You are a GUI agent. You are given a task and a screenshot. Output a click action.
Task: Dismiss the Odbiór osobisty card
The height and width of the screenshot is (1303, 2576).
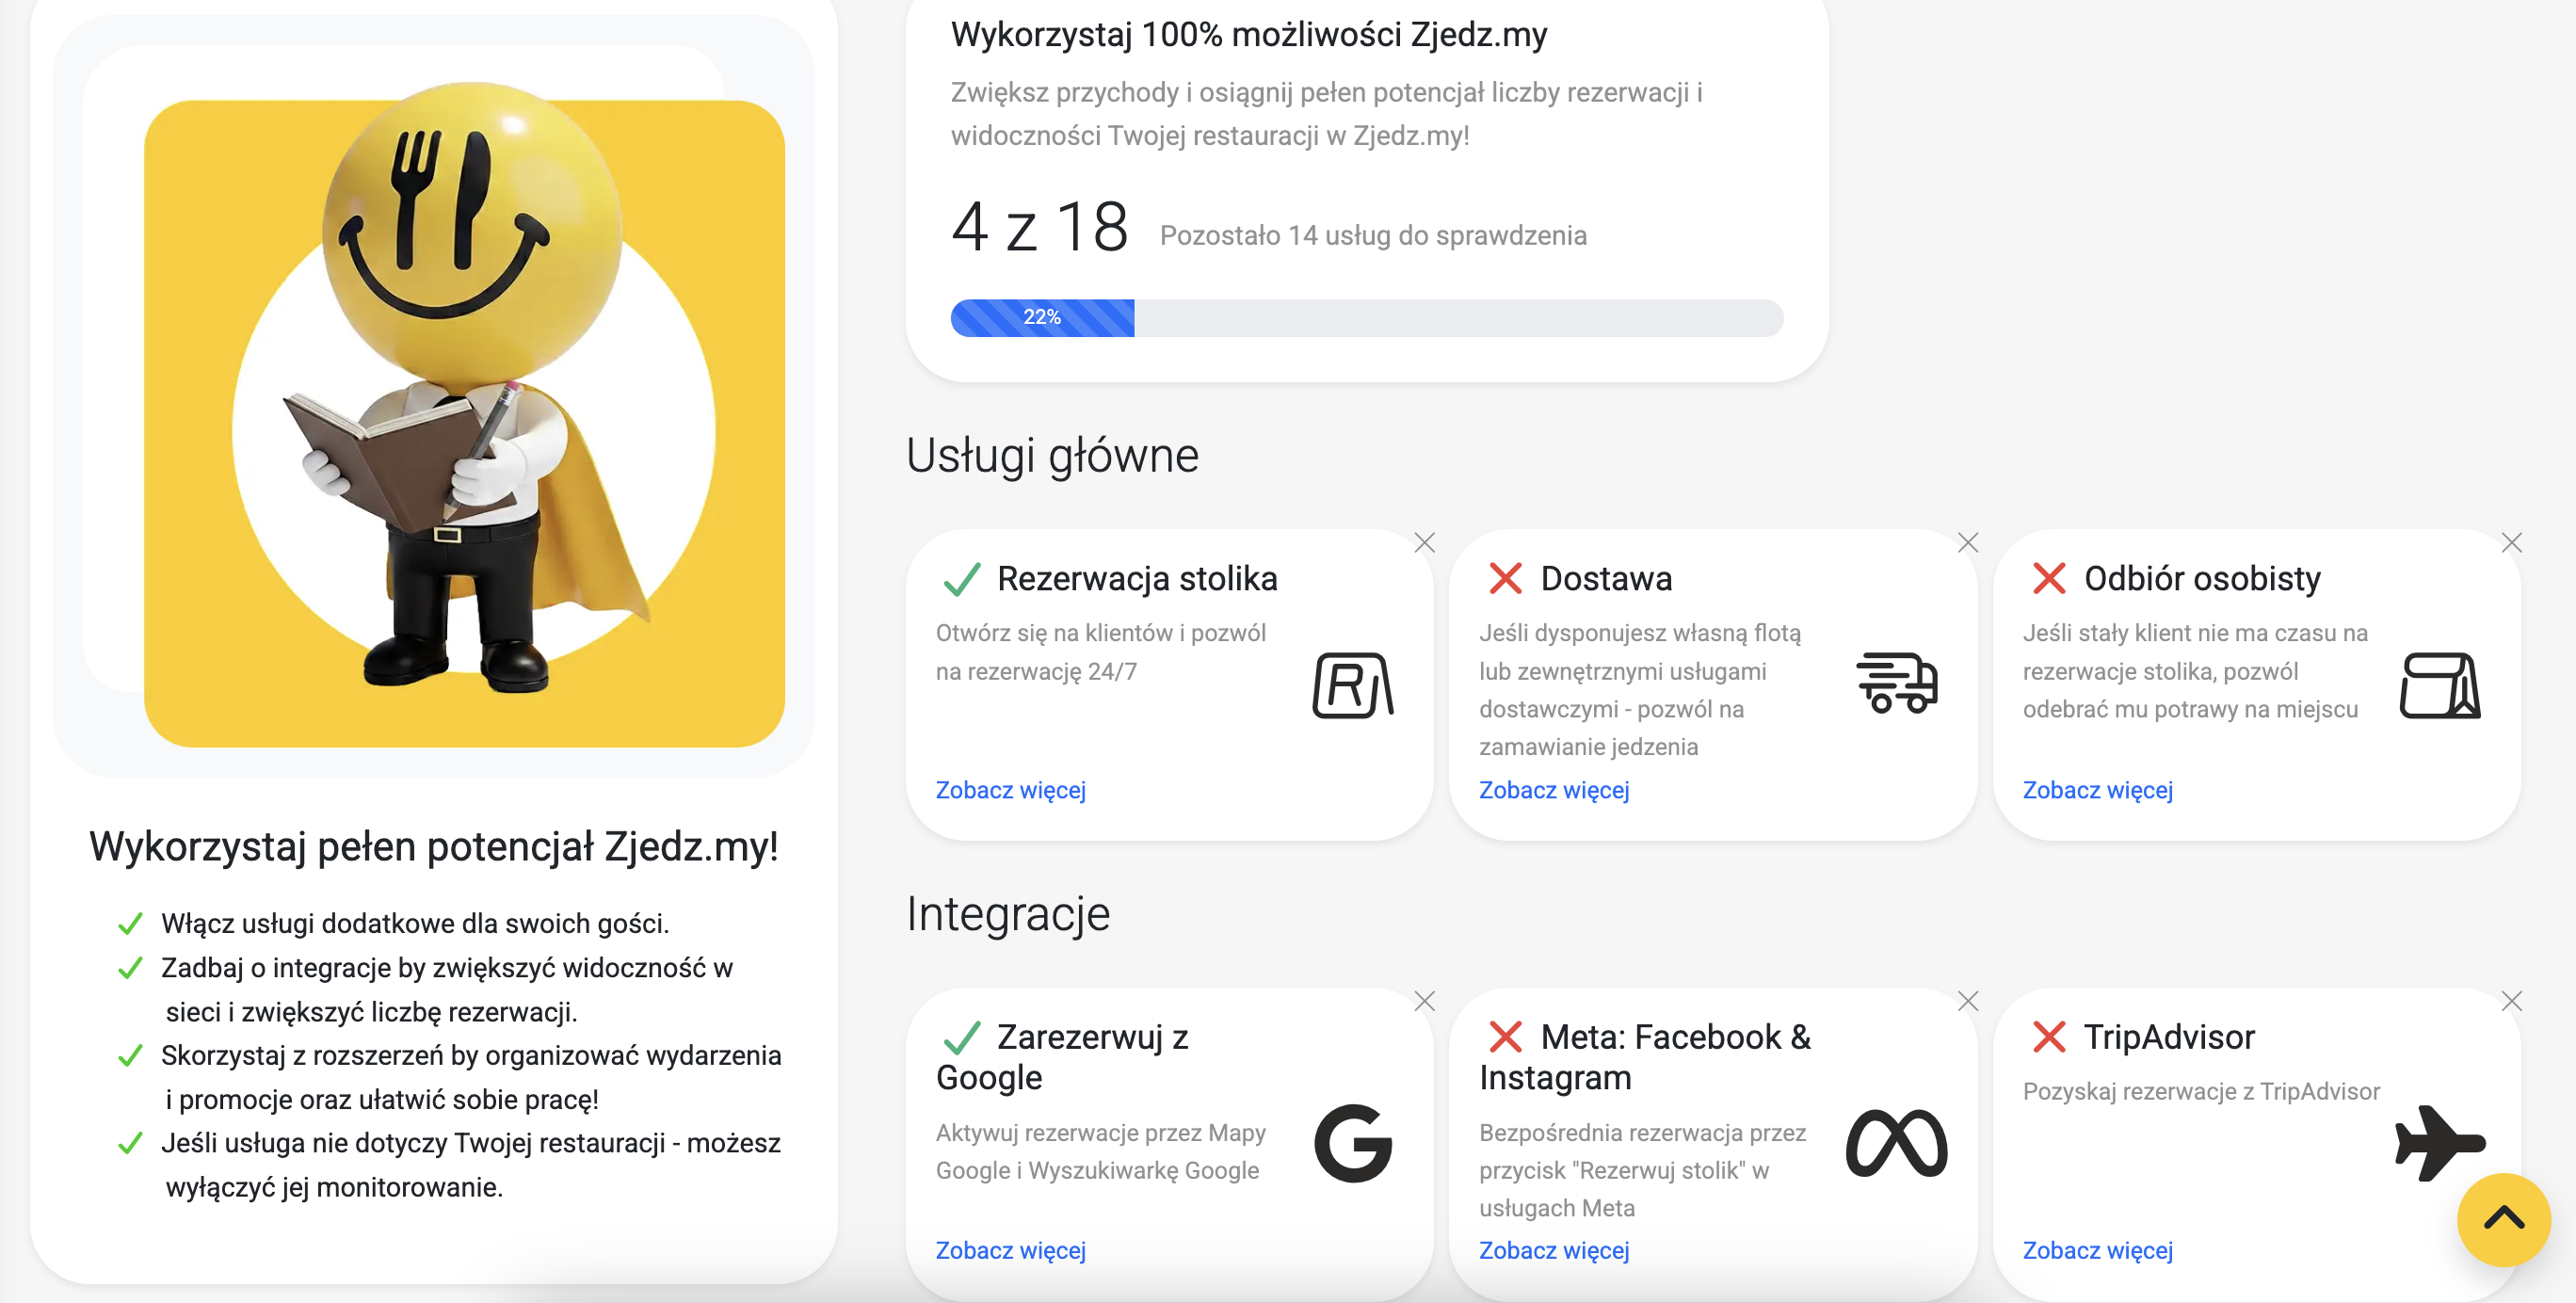click(2511, 543)
